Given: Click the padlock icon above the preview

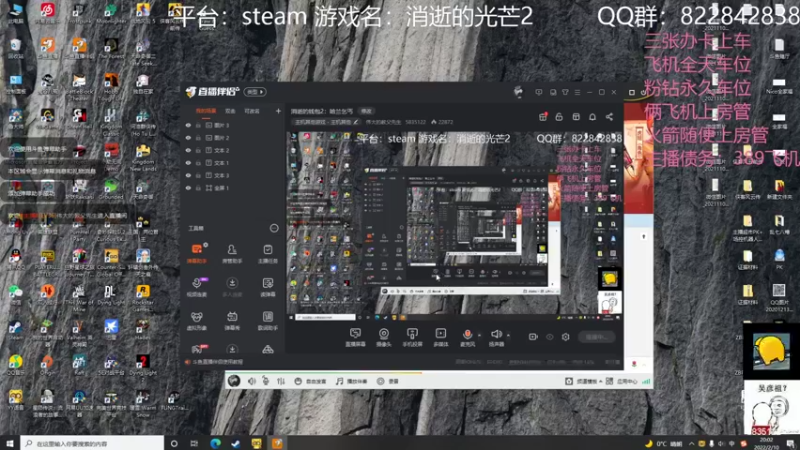Looking at the screenshot, I should click(x=559, y=117).
